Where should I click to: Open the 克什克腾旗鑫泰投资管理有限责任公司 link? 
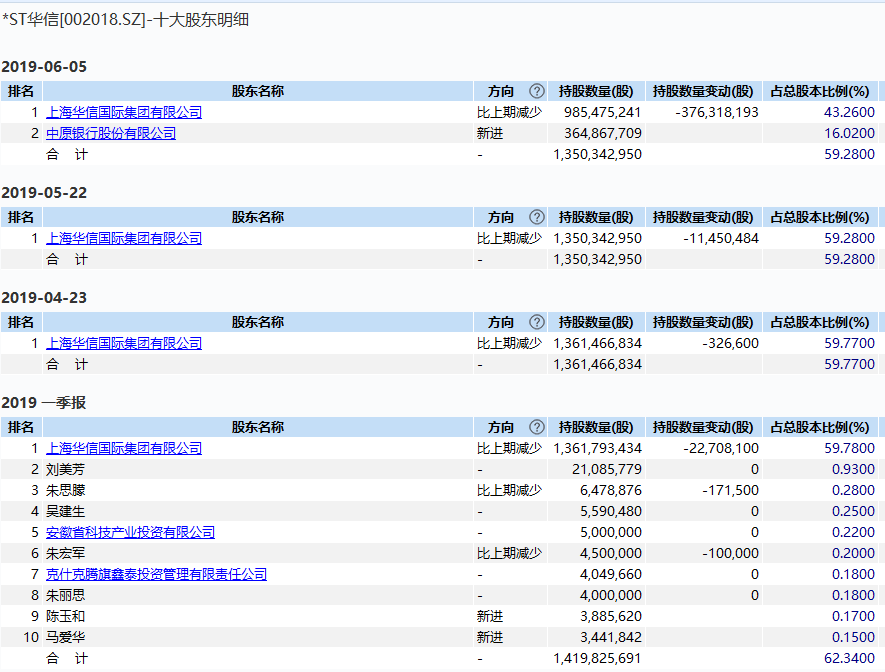tap(156, 574)
